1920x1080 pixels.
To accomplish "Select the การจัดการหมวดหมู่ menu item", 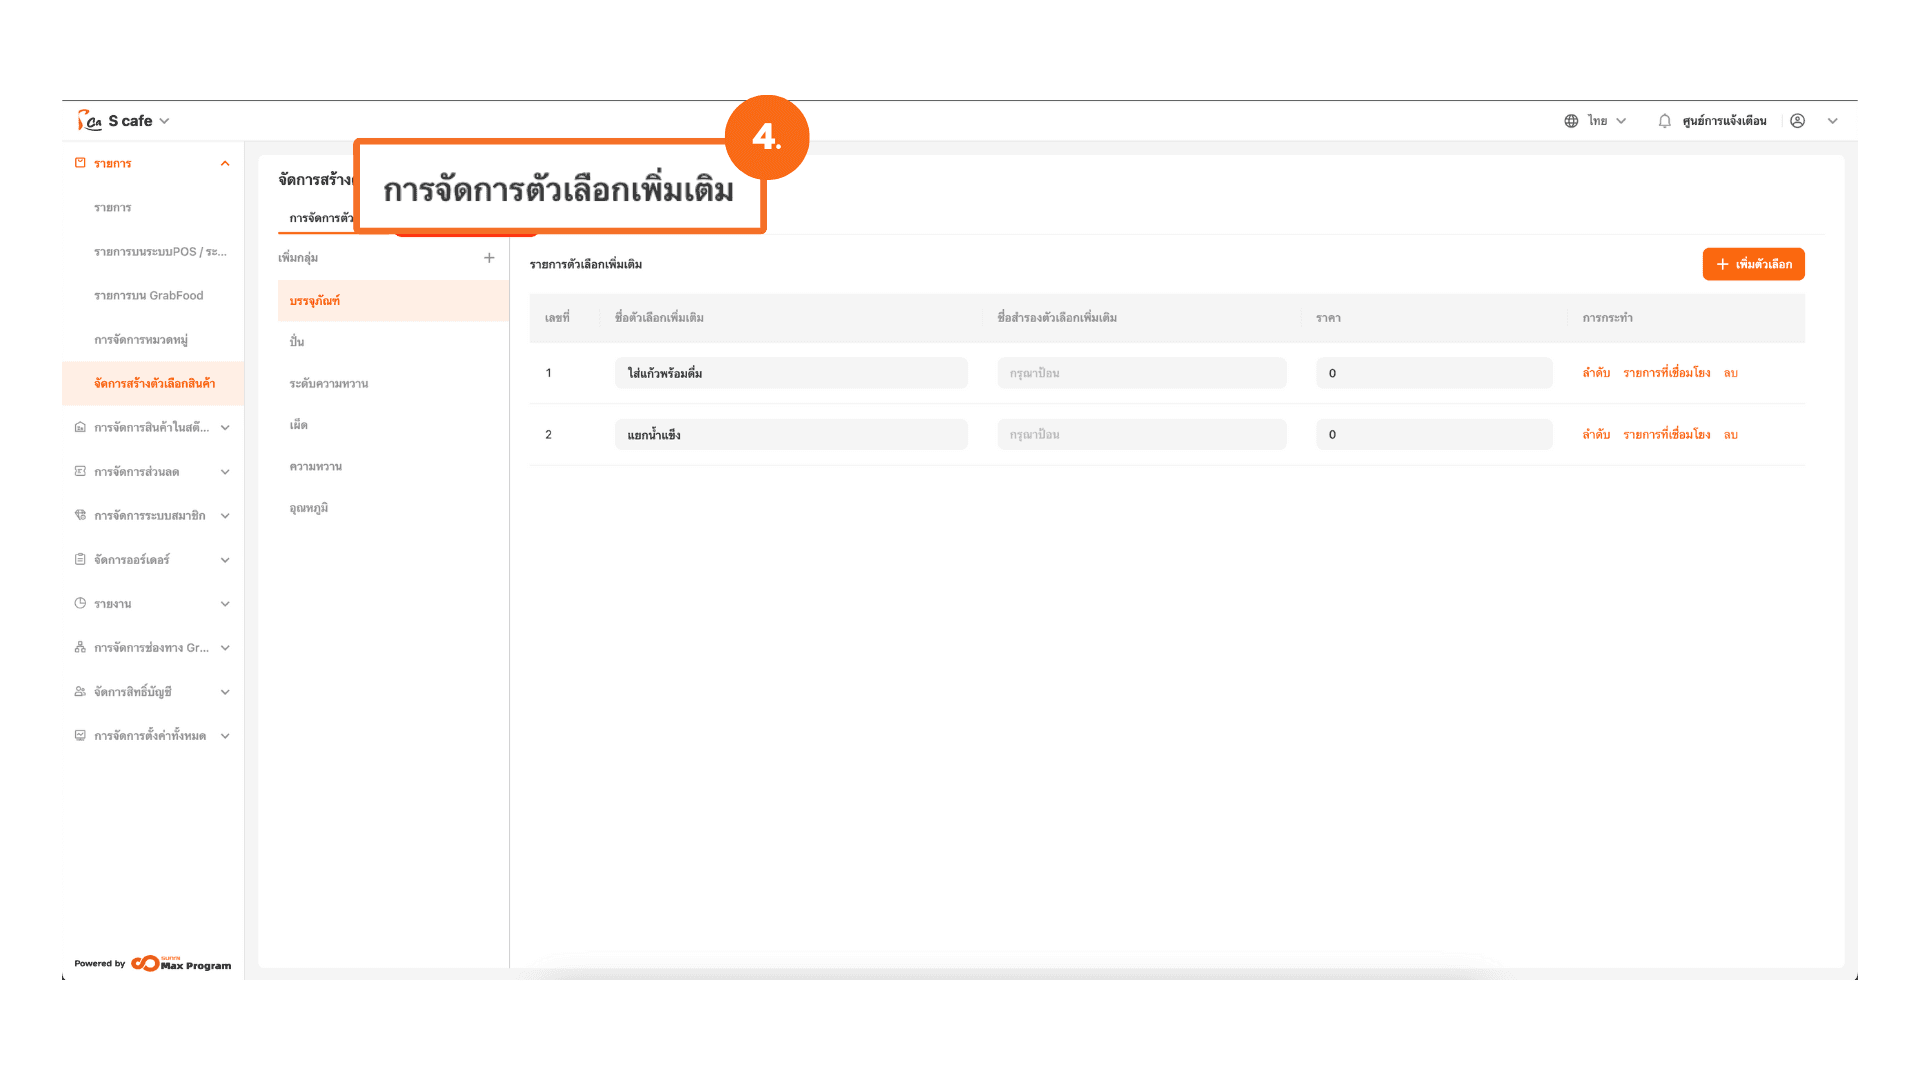I will coord(141,340).
